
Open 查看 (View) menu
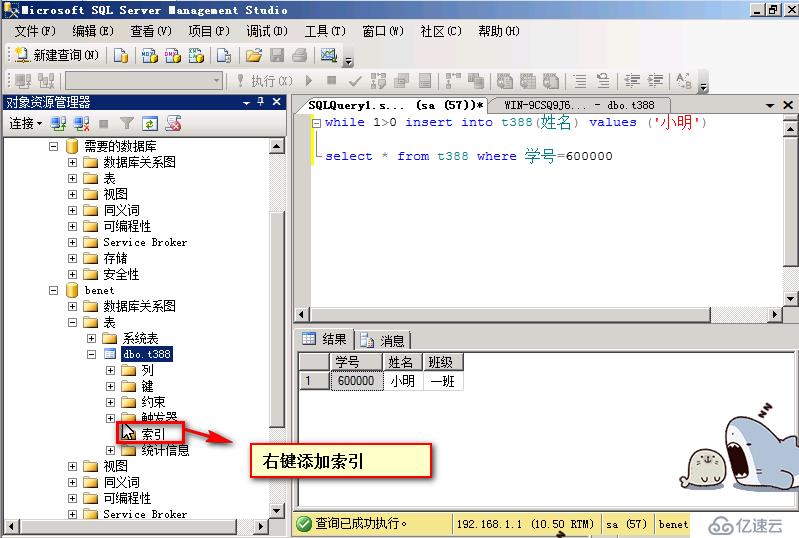[151, 31]
